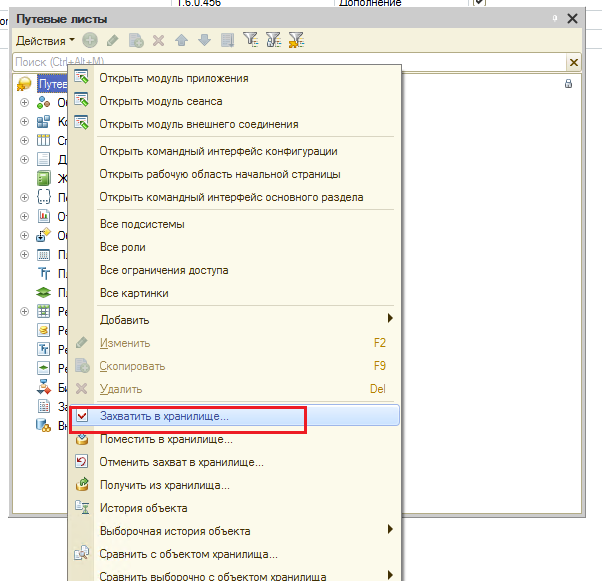
Task: Click Удалить (Del) menu entry
Action: [235, 389]
